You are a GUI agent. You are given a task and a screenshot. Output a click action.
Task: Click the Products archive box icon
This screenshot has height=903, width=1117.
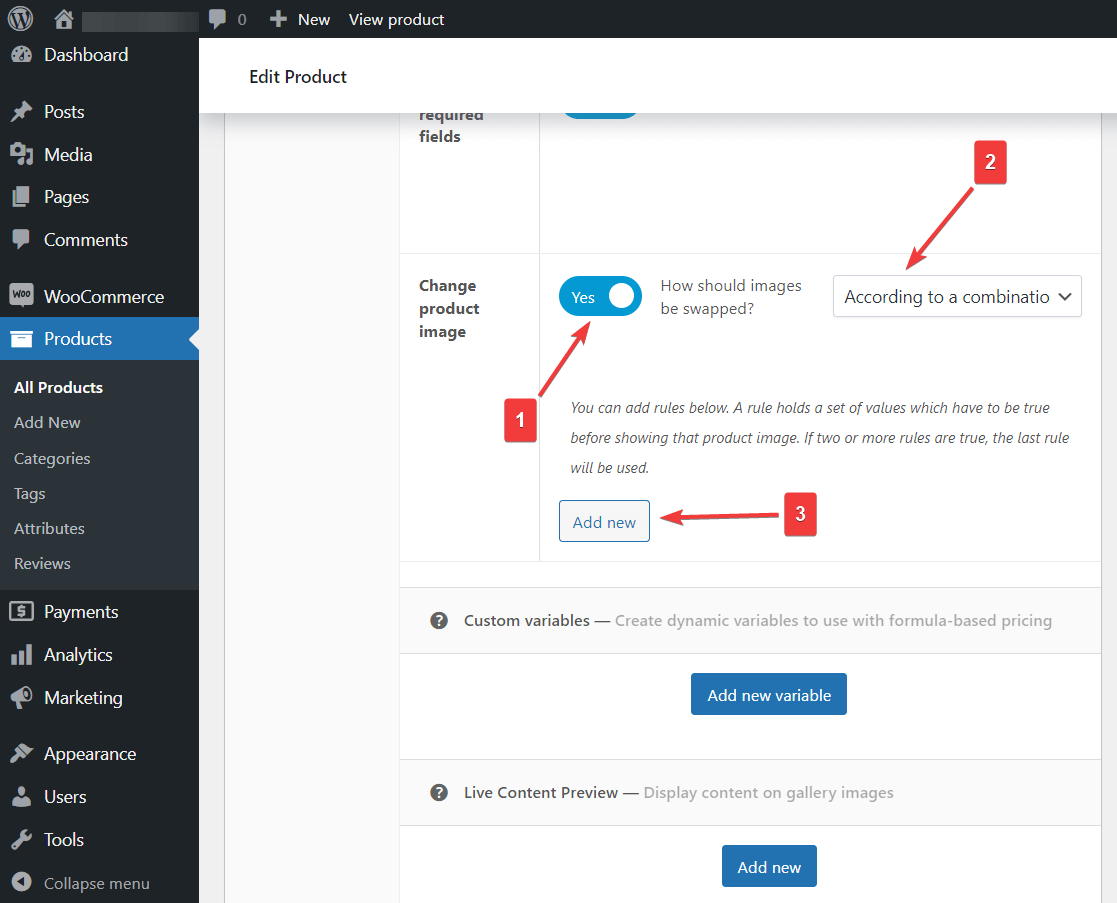click(21, 339)
